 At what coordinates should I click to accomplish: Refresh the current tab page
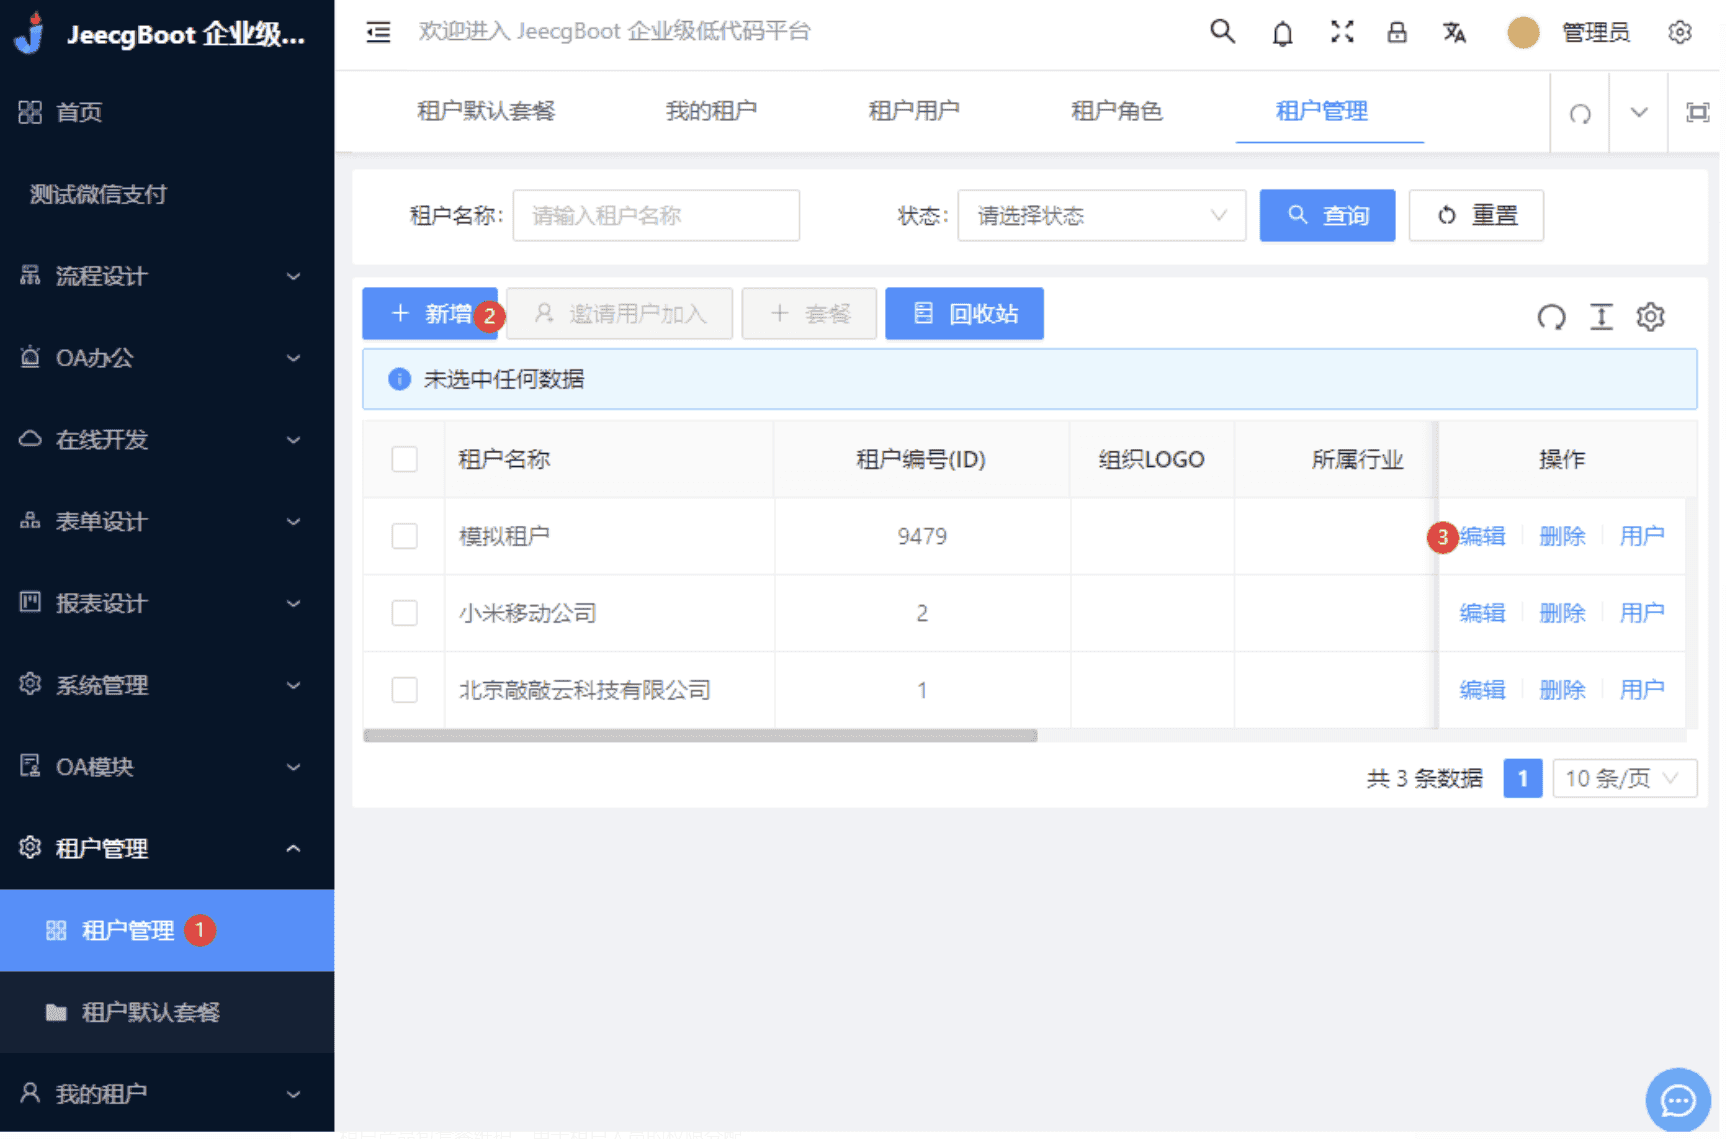1580,113
